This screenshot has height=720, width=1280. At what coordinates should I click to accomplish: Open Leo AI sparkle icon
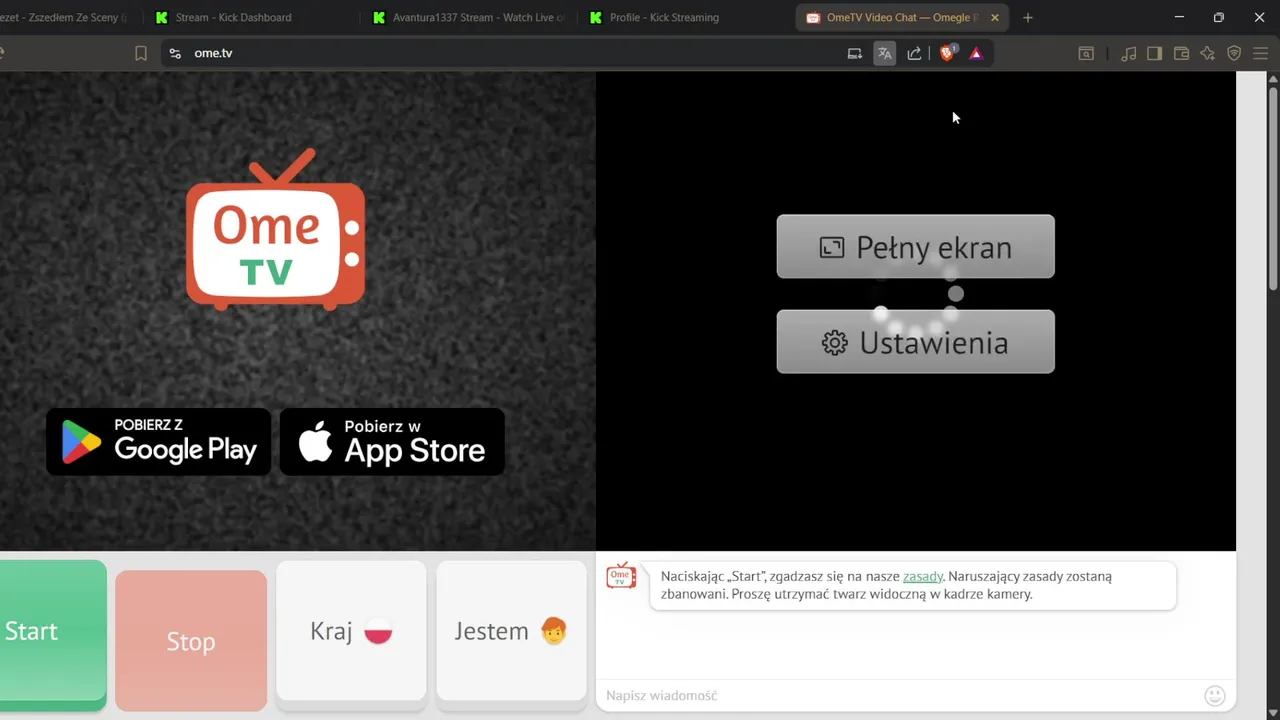coord(1208,54)
